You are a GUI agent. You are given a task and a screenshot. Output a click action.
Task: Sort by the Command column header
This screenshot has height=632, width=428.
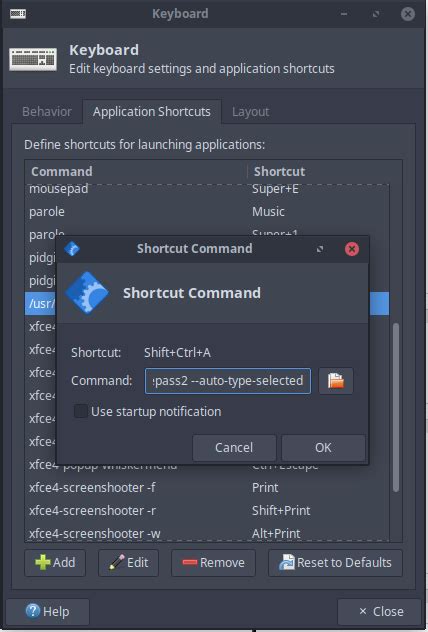pyautogui.click(x=136, y=171)
